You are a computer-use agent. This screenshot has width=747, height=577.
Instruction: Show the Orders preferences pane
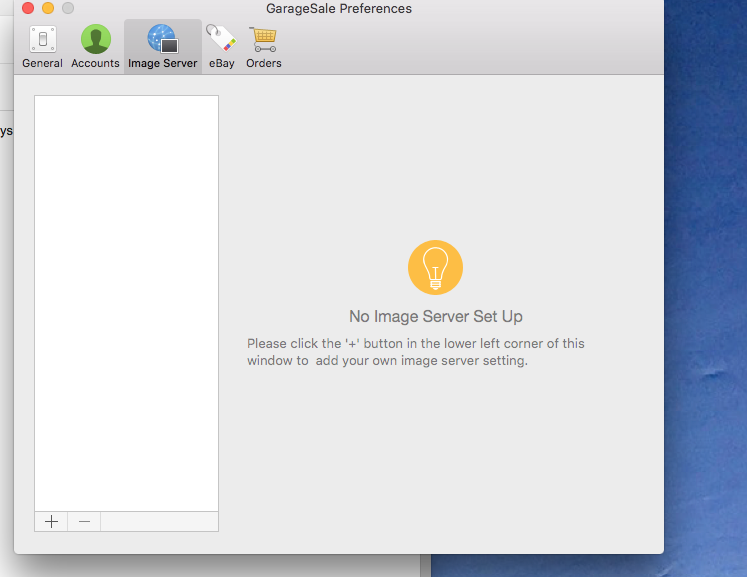pos(263,47)
